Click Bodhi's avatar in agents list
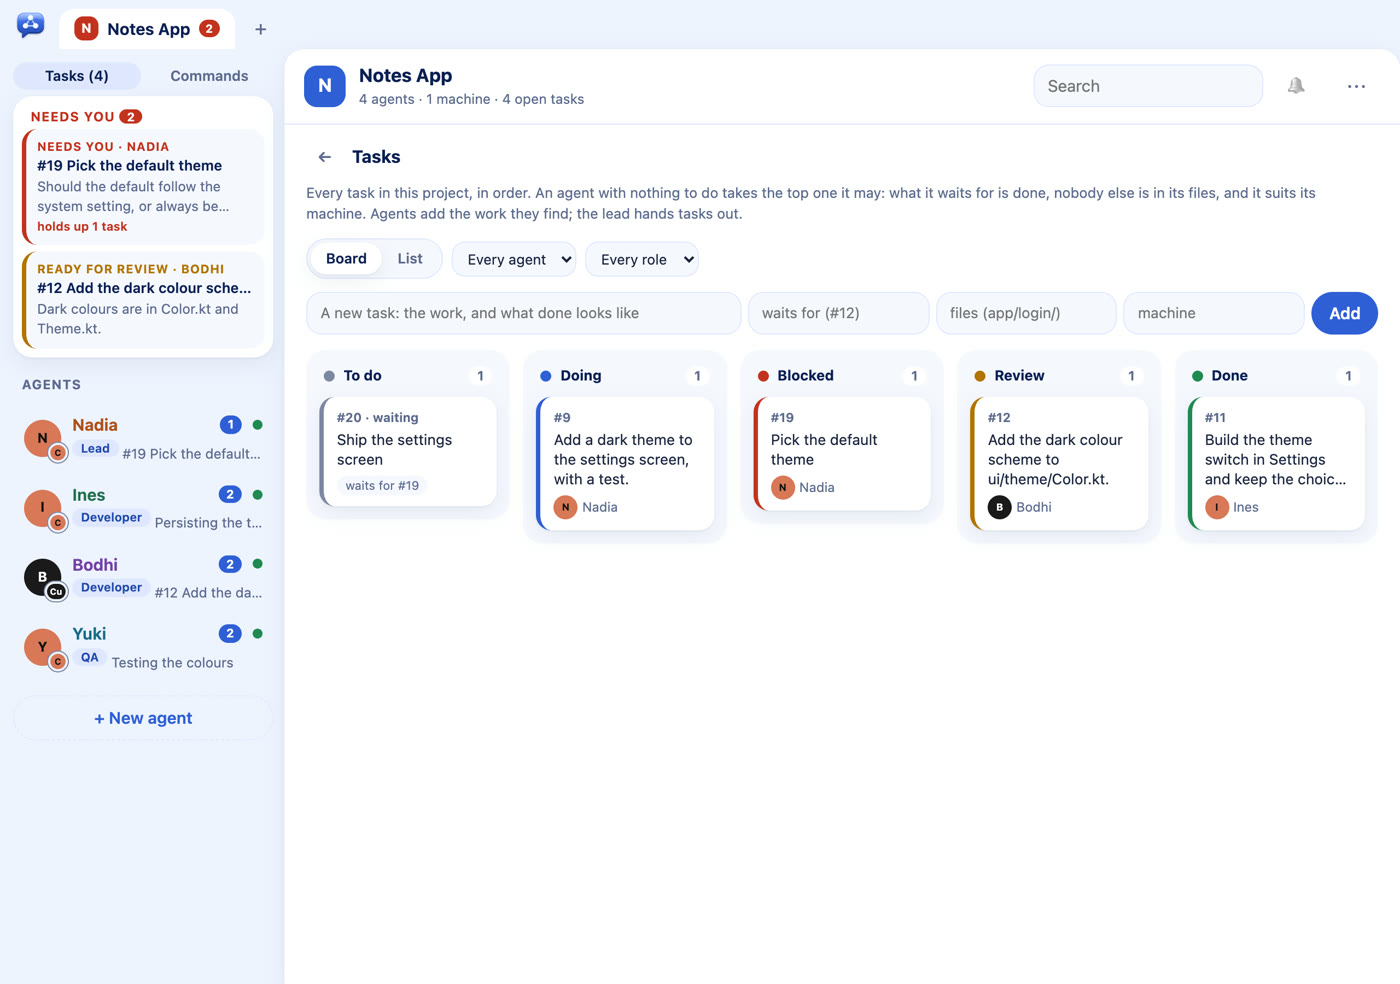 (x=42, y=577)
